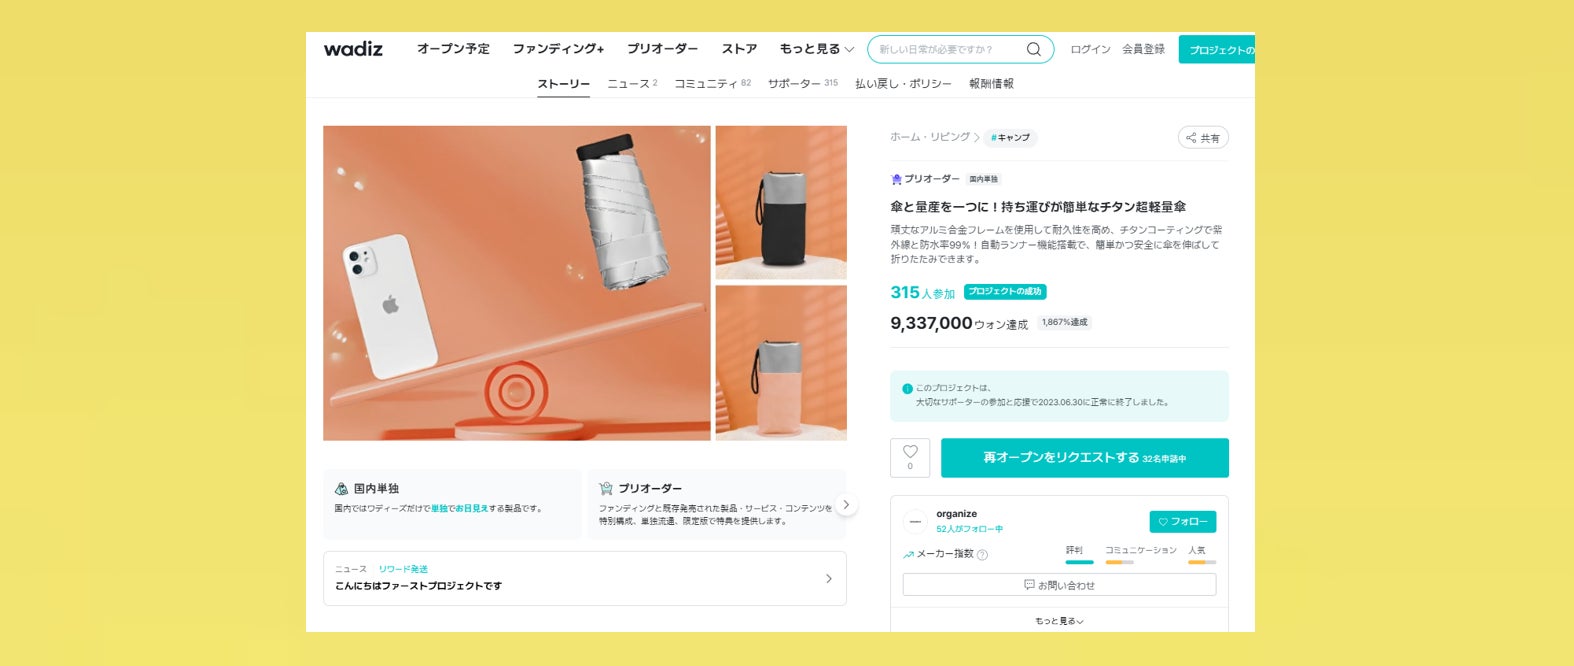Switch to the コミュニティ tab
Viewport: 1574px width, 666px height.
click(712, 84)
